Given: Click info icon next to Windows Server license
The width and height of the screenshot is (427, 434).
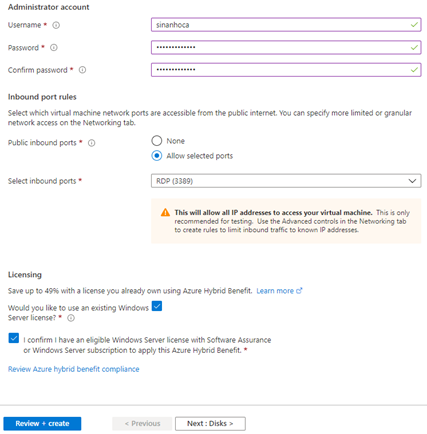Looking at the screenshot, I should click(x=71, y=318).
